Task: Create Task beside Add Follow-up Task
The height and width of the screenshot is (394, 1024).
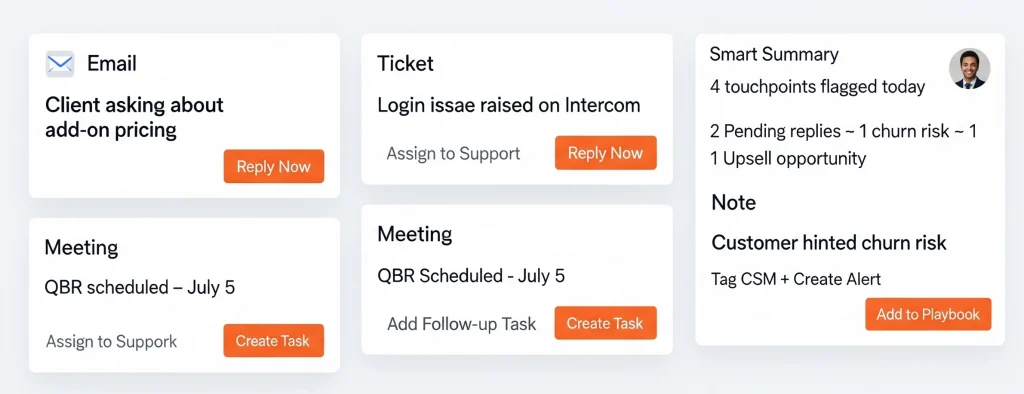Action: (x=605, y=323)
